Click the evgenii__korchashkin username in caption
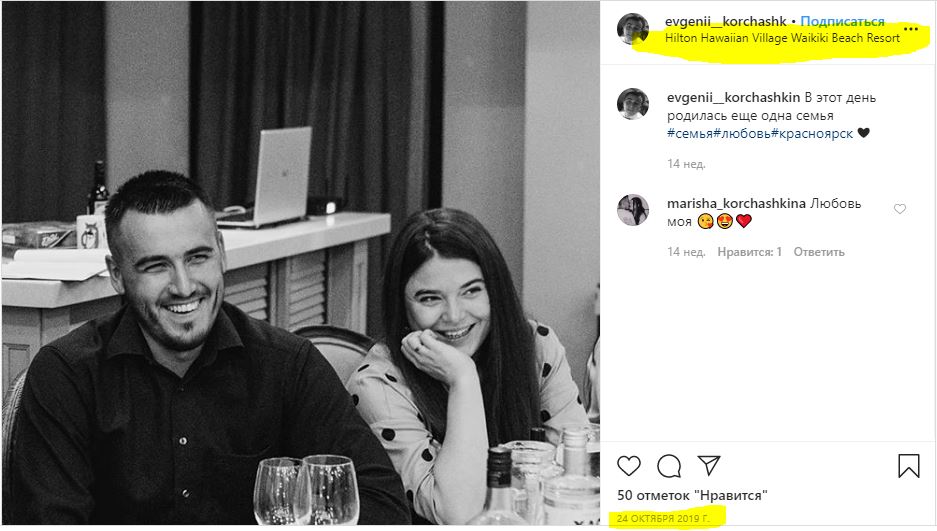Screen dimensions: 937x531 pos(733,98)
